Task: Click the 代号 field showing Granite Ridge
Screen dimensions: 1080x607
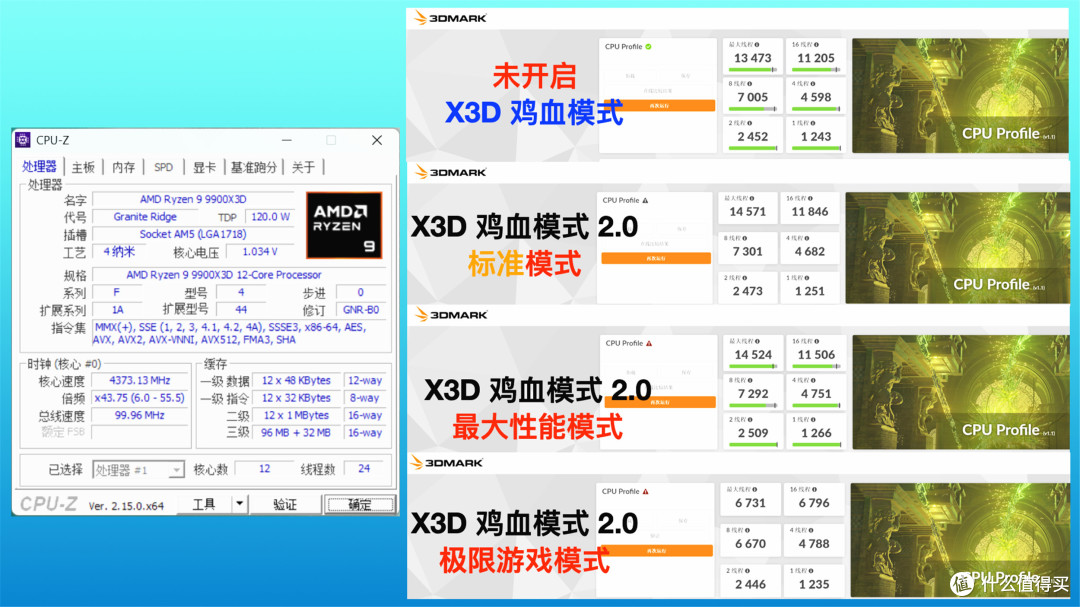Action: (145, 216)
